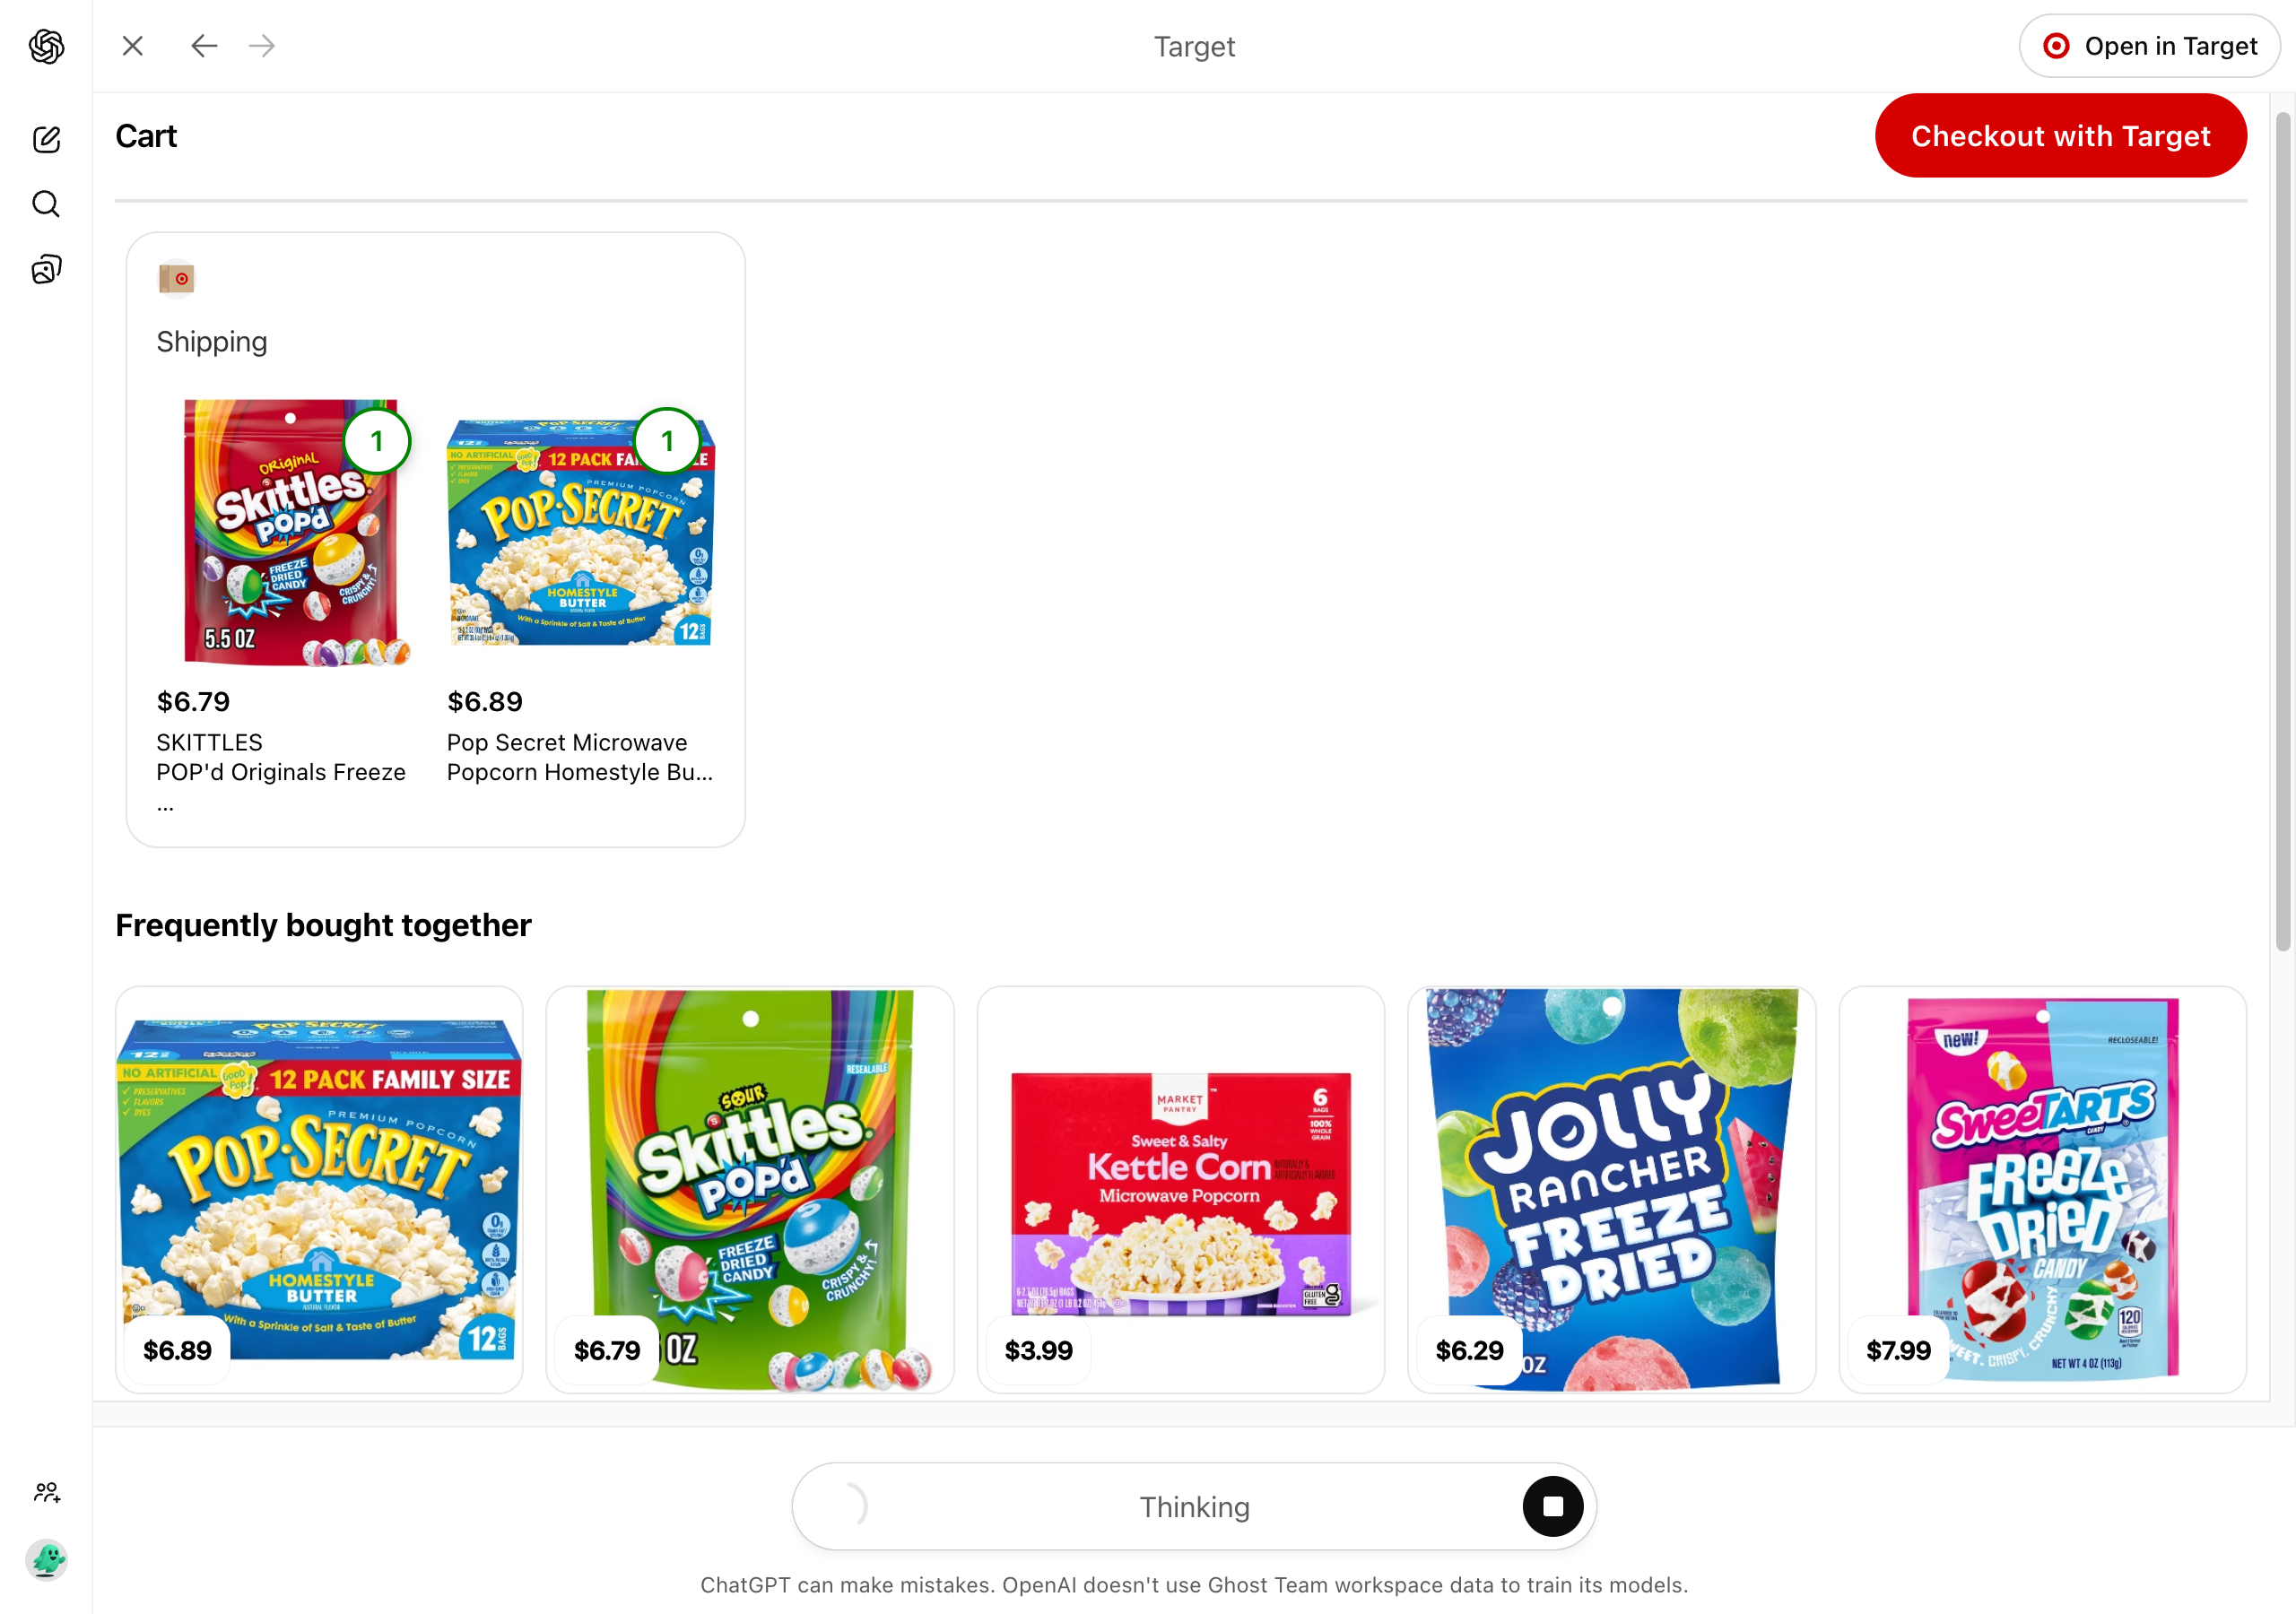Click the ChatGPT logo icon
This screenshot has width=2296, height=1614.
coord(46,46)
